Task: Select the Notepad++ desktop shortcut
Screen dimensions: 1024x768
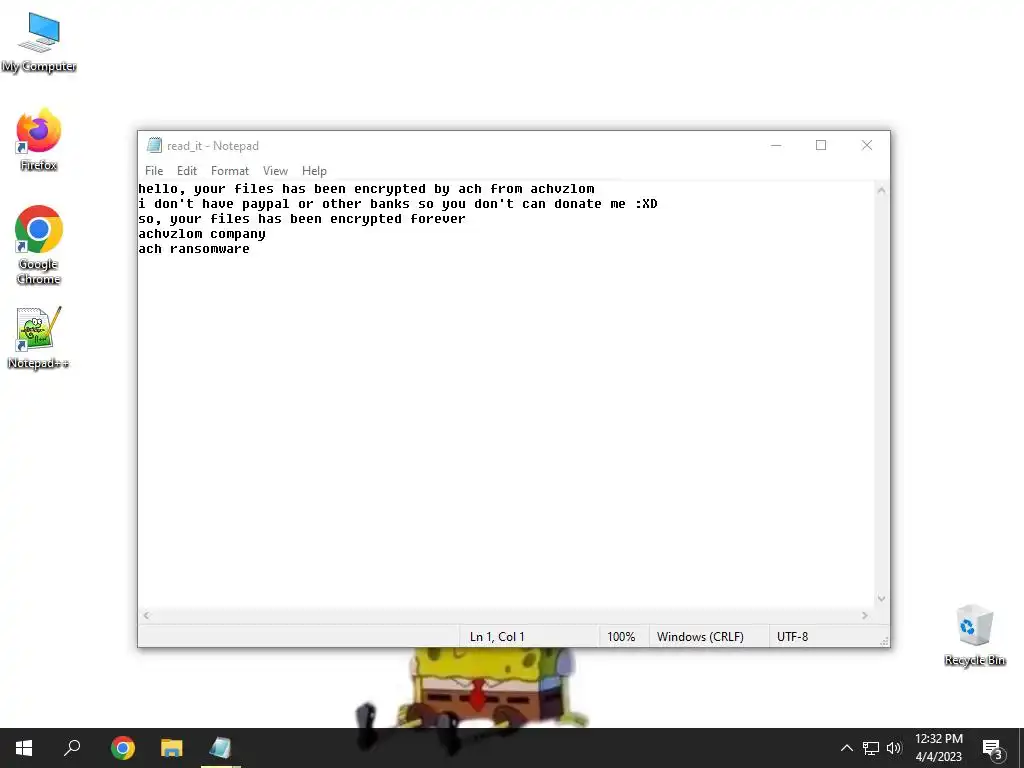Action: [x=39, y=338]
